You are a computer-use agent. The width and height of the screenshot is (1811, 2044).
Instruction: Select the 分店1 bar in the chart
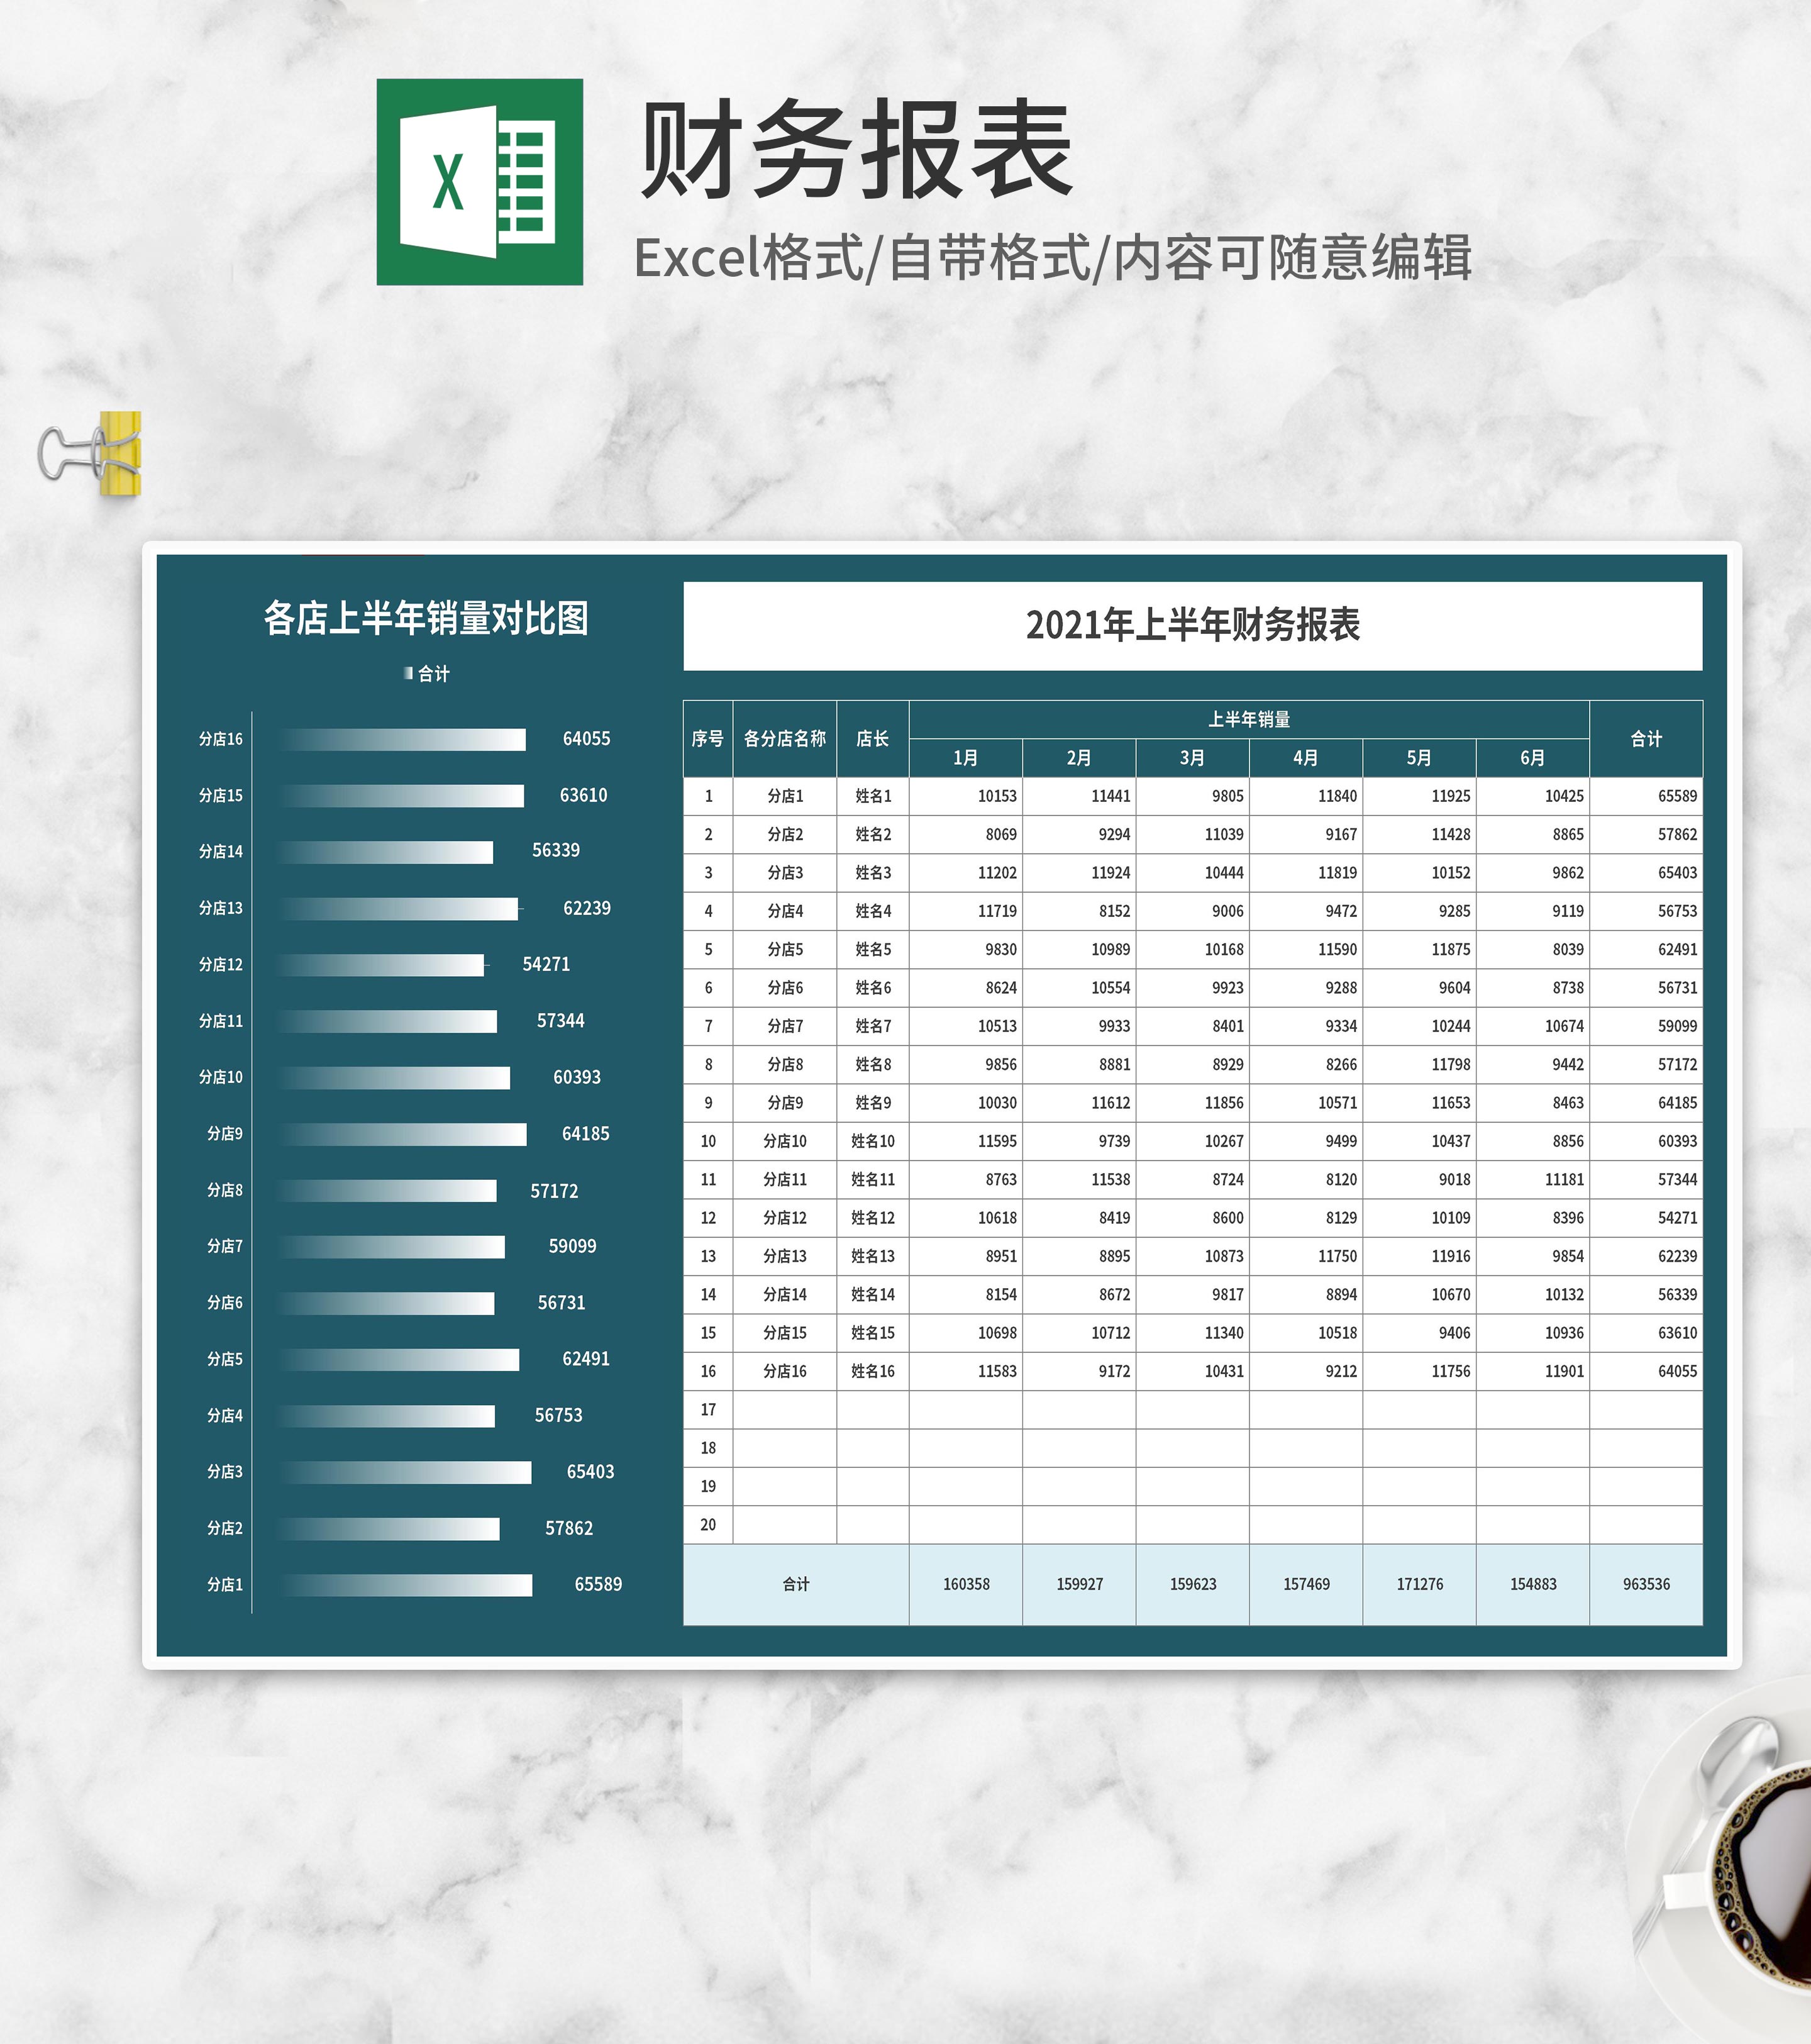407,1584
